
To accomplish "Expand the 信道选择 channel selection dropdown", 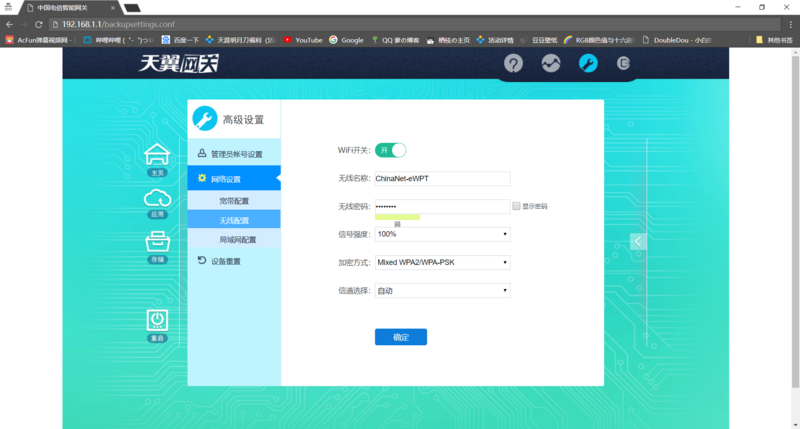I will point(442,291).
